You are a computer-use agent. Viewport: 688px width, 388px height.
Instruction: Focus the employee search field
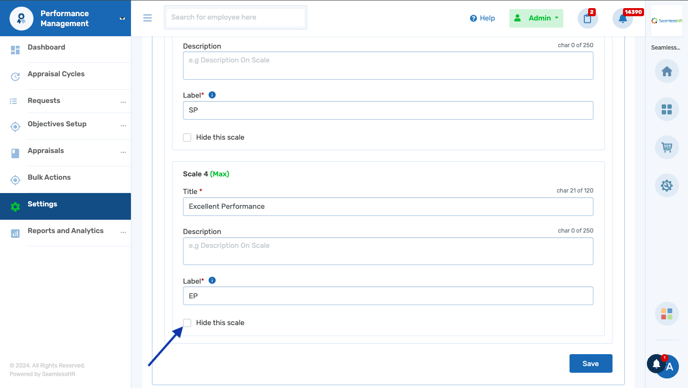coord(236,18)
